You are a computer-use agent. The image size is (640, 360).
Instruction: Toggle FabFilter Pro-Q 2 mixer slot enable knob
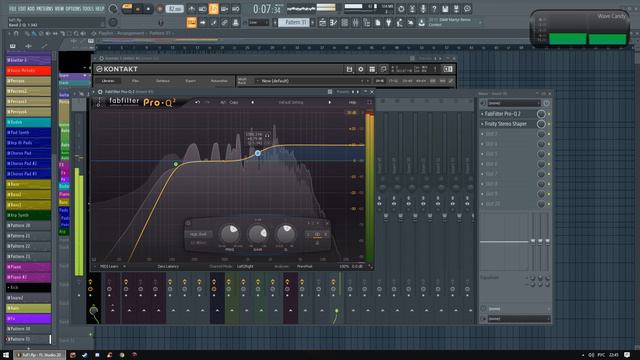(x=541, y=114)
